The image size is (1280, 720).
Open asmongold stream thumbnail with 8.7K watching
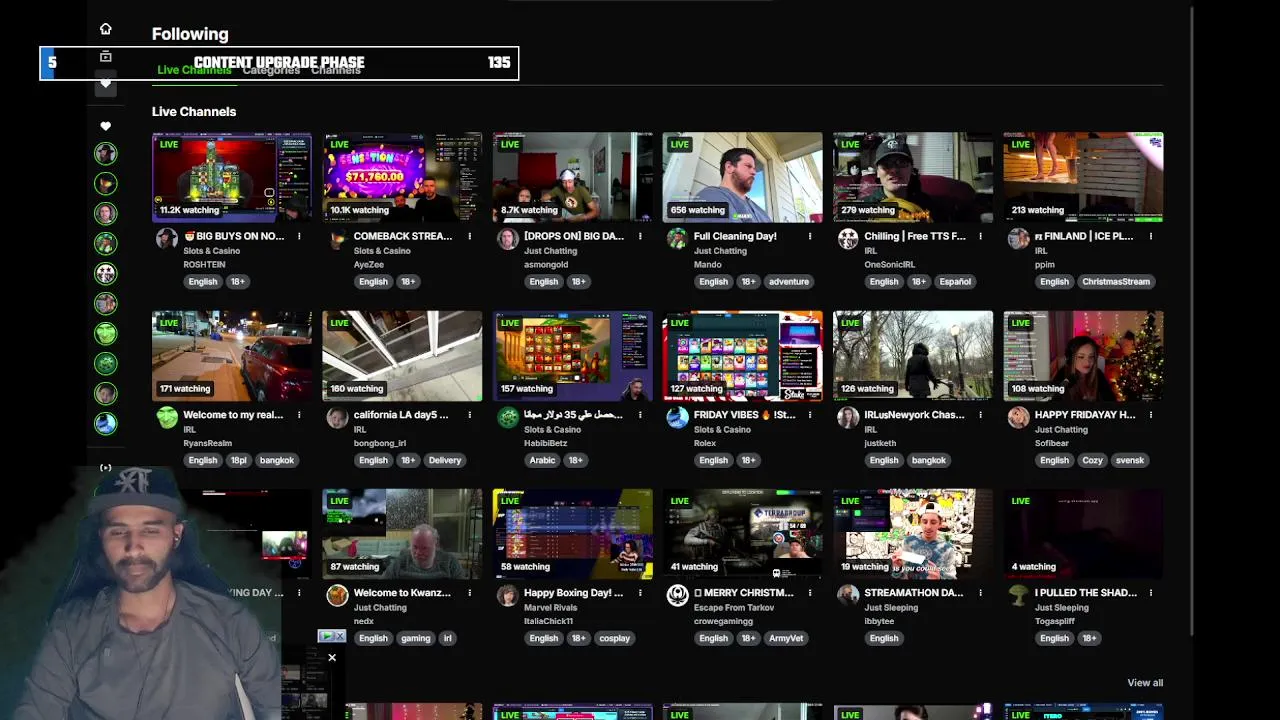coord(572,177)
